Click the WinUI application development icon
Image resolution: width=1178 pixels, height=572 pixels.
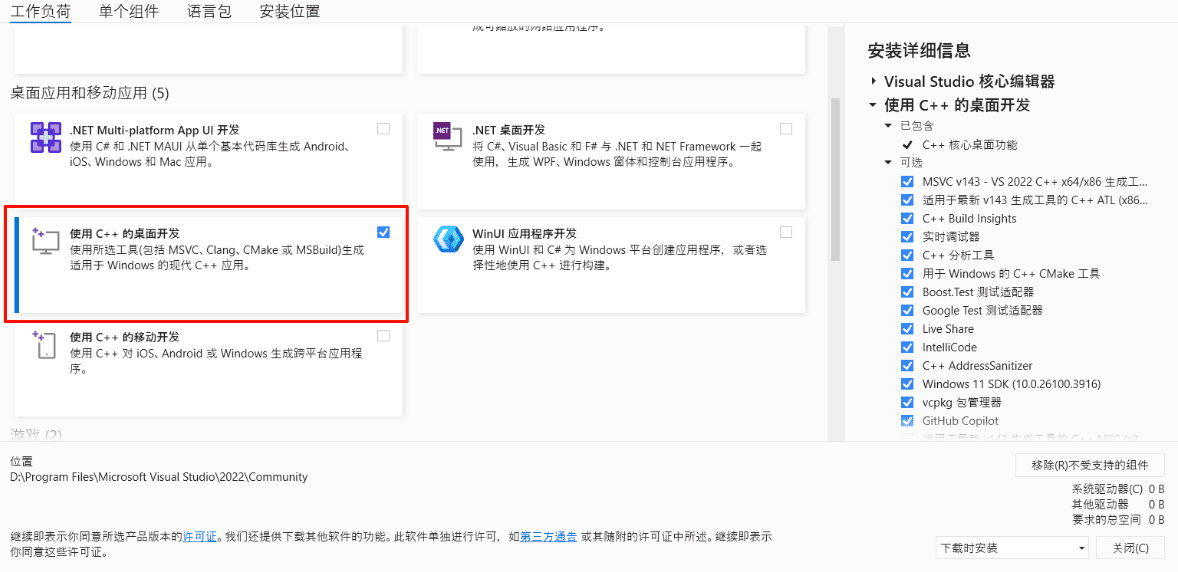pyautogui.click(x=449, y=241)
